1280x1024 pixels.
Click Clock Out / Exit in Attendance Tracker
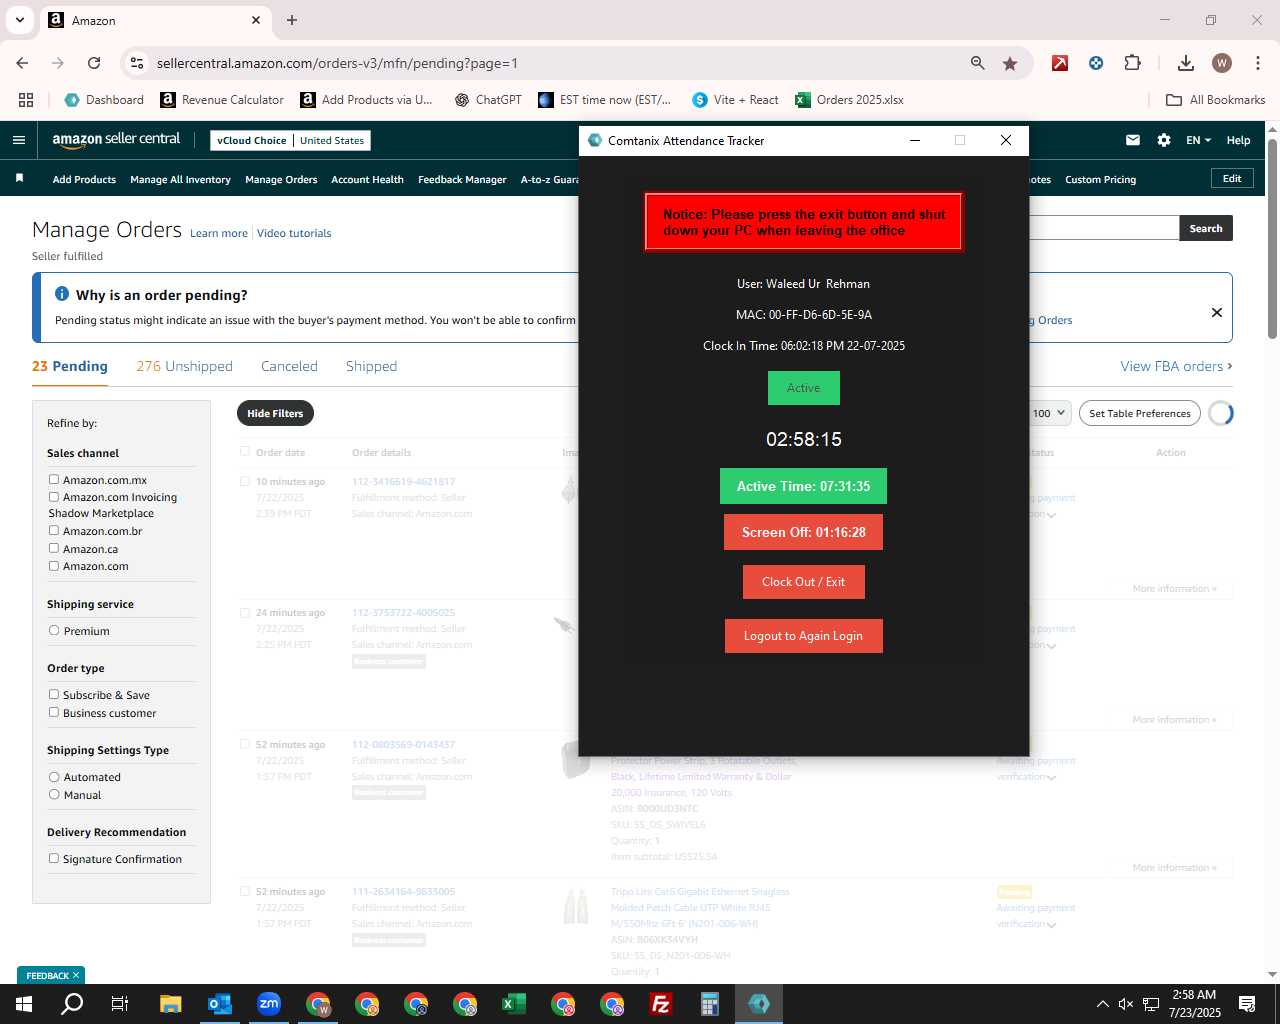pyautogui.click(x=803, y=582)
